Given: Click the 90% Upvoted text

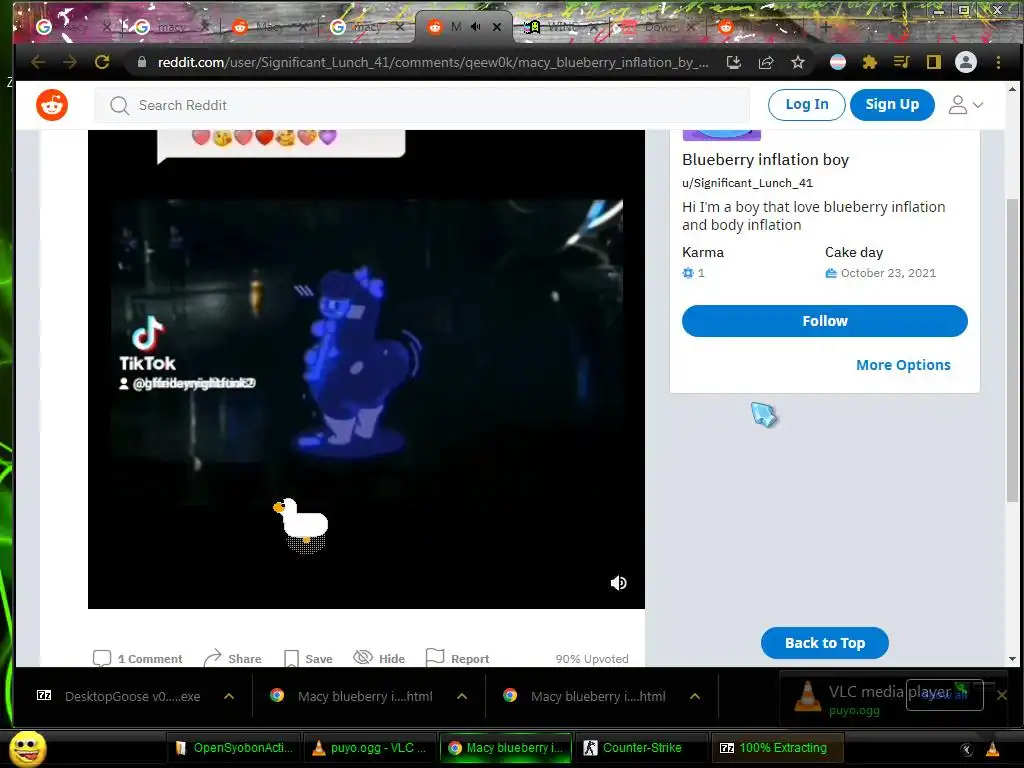Looking at the screenshot, I should (x=592, y=659).
